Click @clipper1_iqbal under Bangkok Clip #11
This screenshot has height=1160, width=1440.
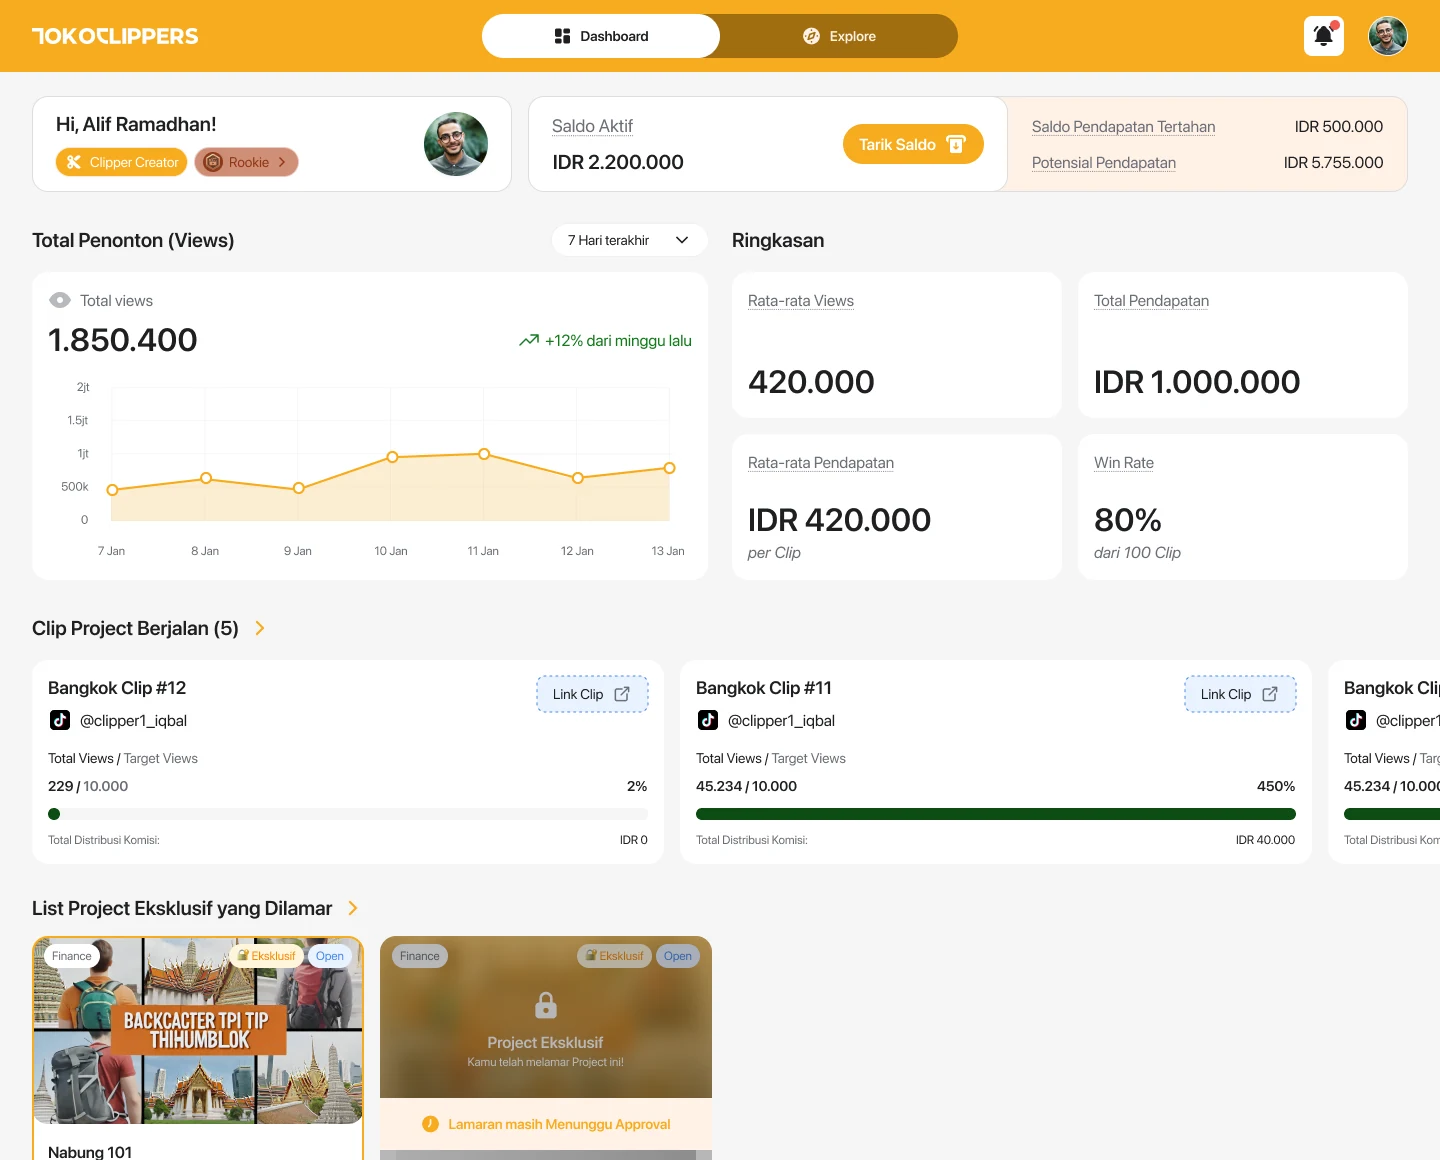(781, 720)
